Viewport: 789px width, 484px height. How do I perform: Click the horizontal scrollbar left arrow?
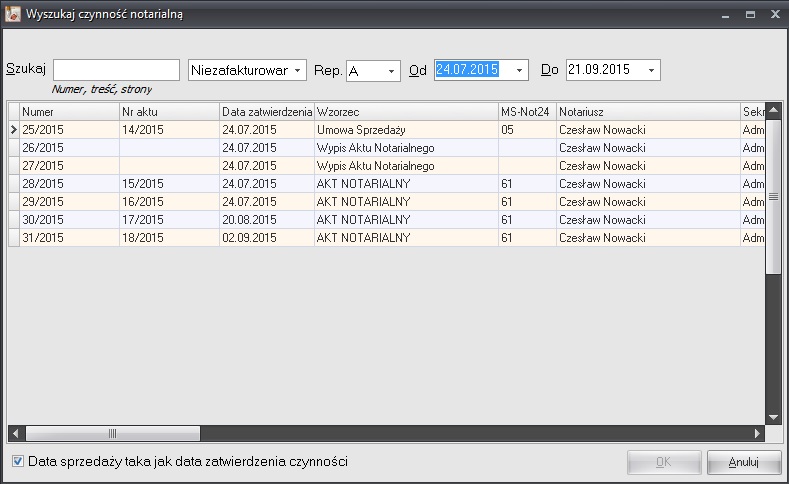click(15, 433)
